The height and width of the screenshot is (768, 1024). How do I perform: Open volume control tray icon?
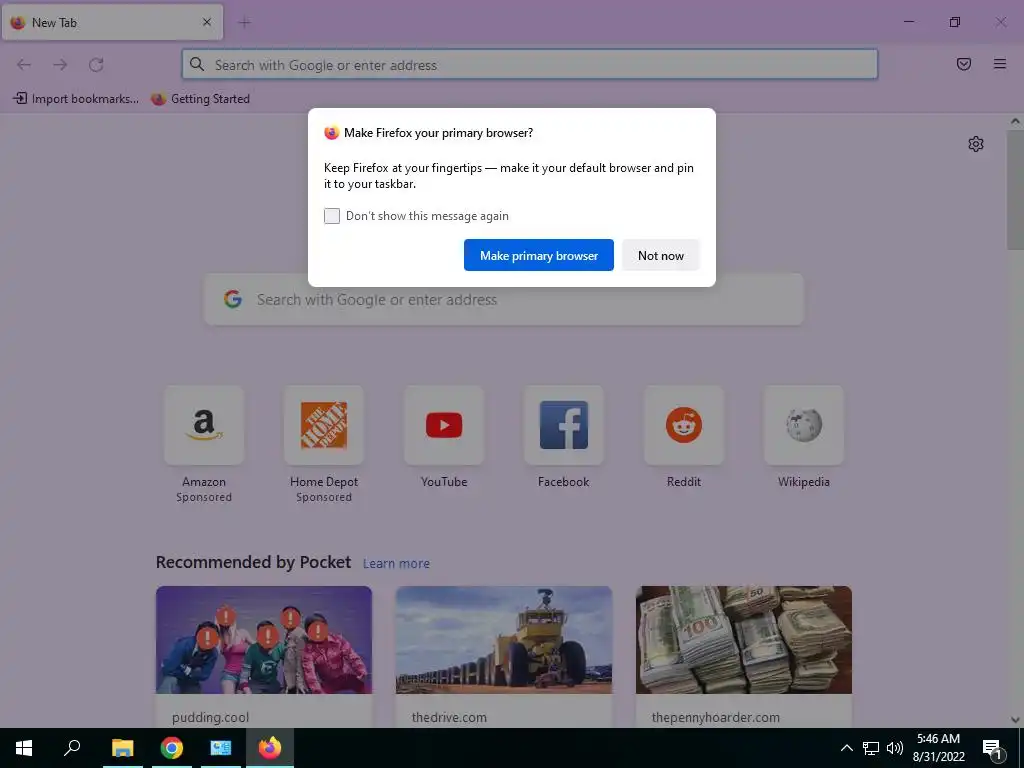coord(895,748)
